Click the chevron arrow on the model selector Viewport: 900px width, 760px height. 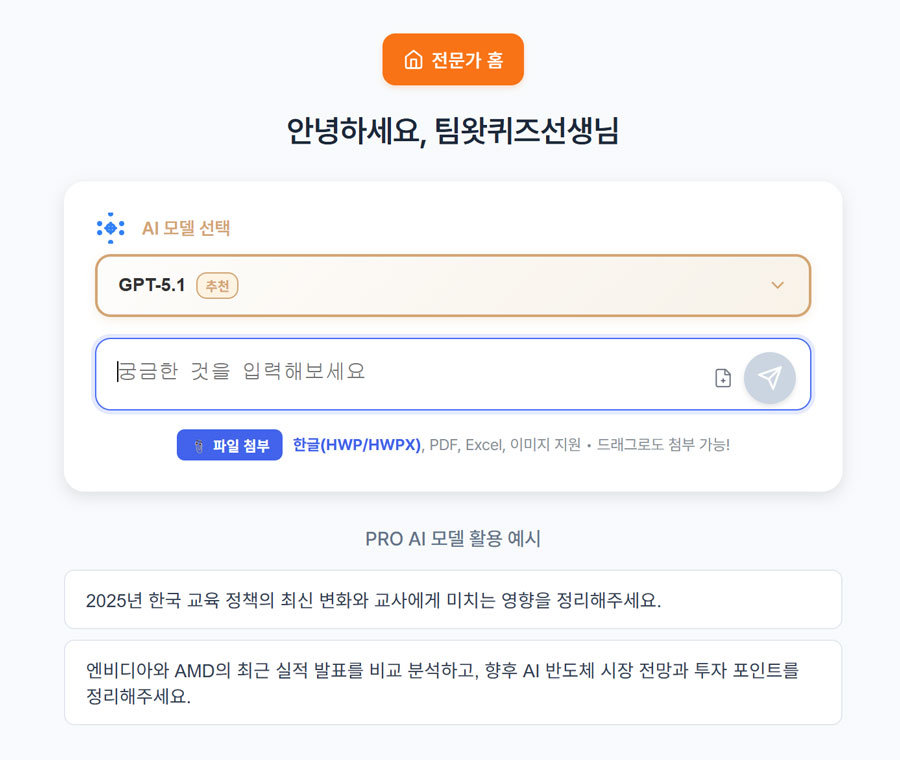[x=778, y=285]
